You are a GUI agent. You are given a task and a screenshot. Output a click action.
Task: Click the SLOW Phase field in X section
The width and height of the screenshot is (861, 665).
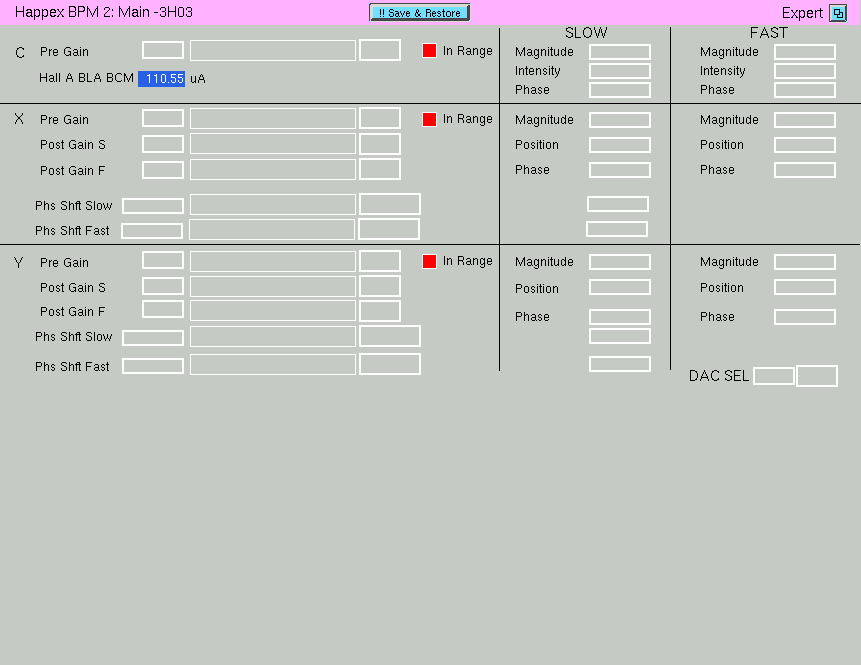point(620,170)
